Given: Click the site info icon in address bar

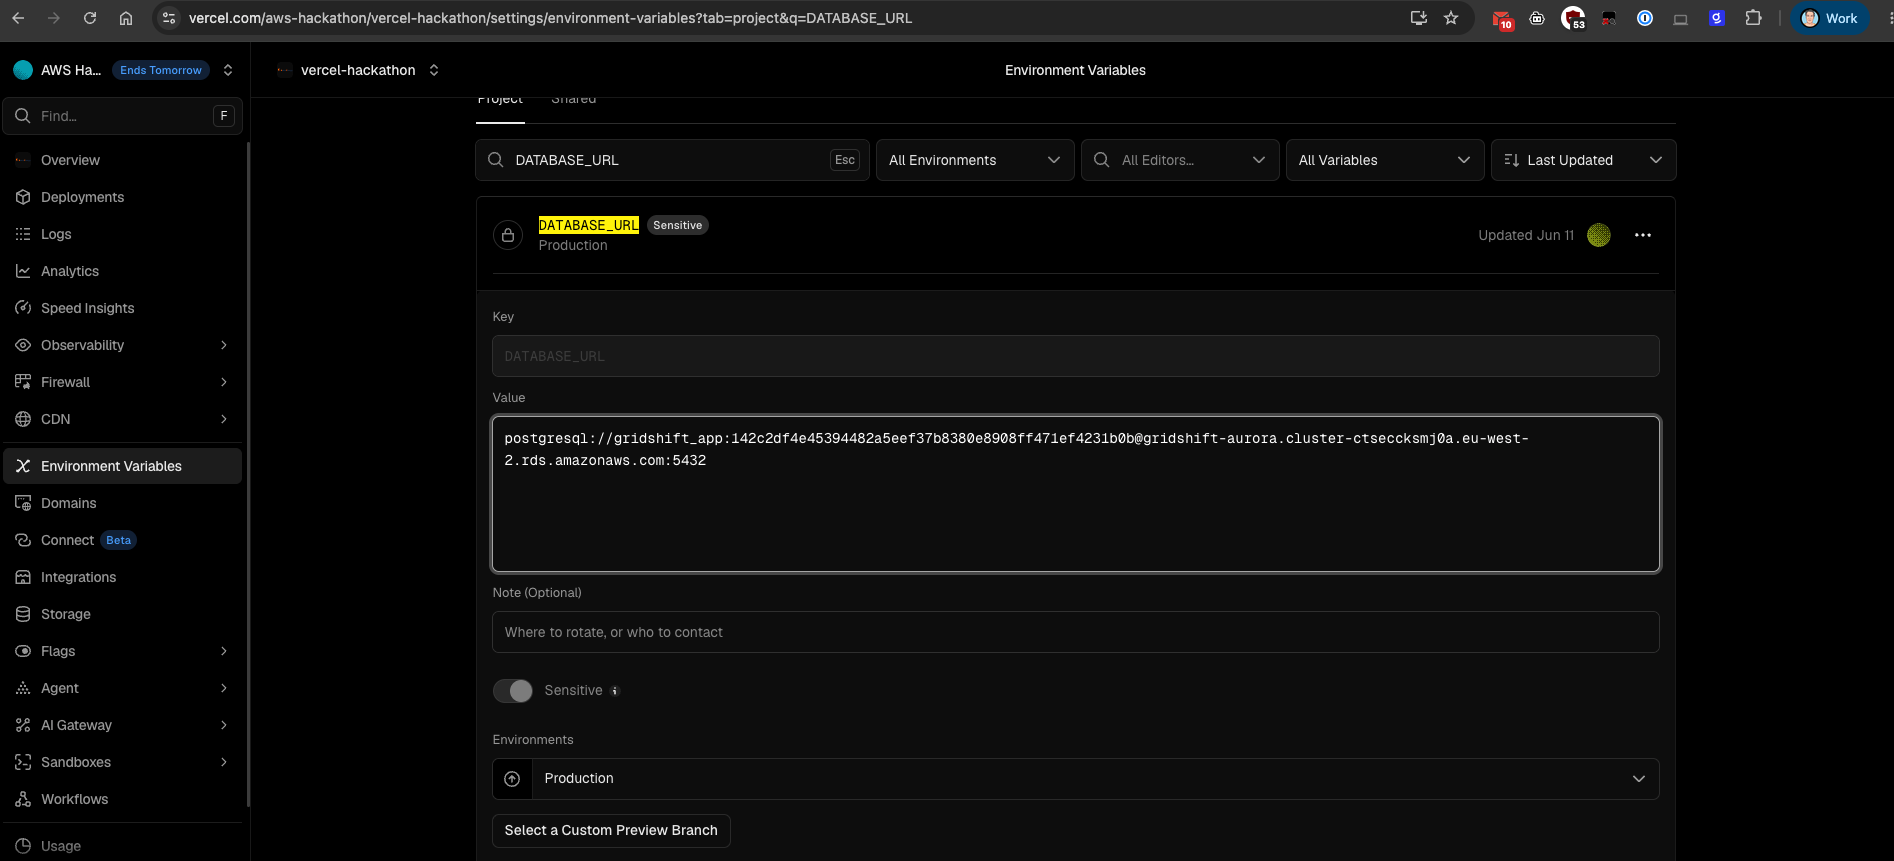Looking at the screenshot, I should point(169,18).
